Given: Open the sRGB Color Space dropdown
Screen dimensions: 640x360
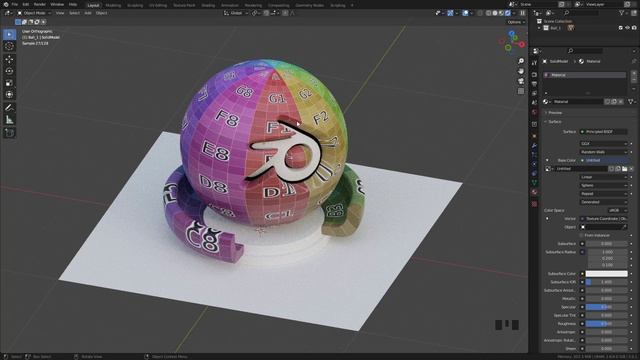Looking at the screenshot, I should 618,210.
